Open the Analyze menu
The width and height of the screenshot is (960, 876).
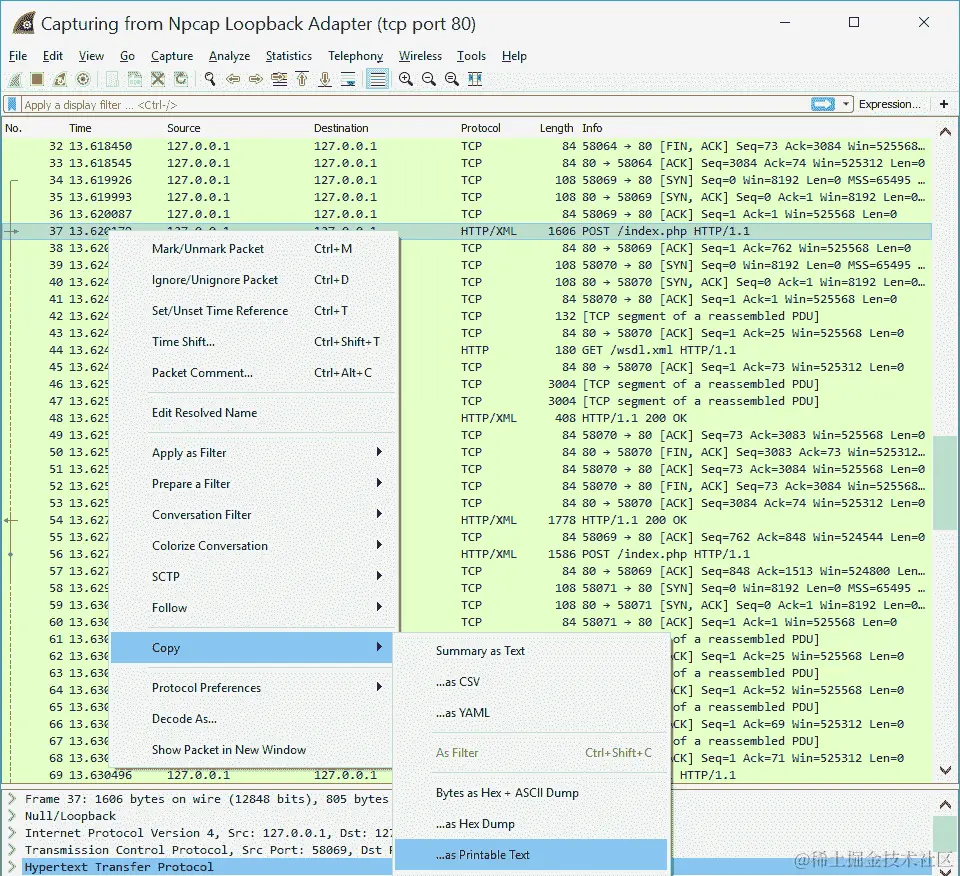(x=230, y=56)
